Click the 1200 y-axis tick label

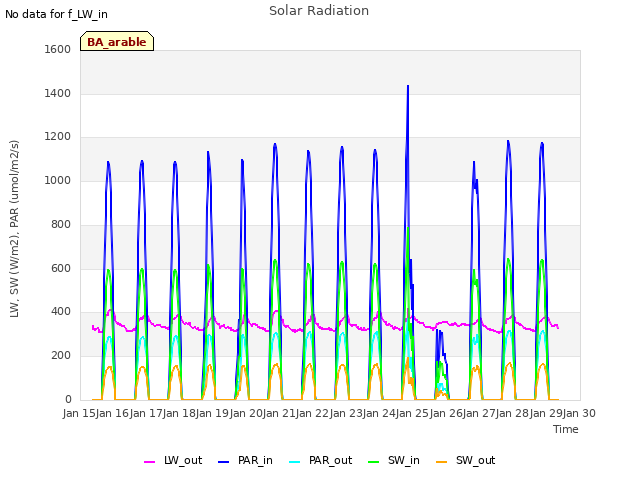coord(58,137)
